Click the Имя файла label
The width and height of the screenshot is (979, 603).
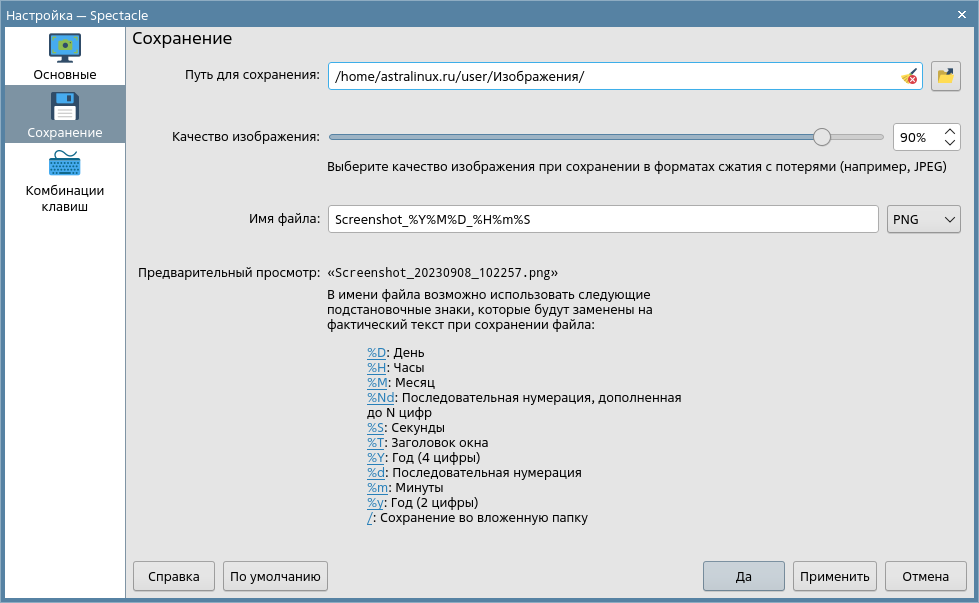[x=284, y=219]
